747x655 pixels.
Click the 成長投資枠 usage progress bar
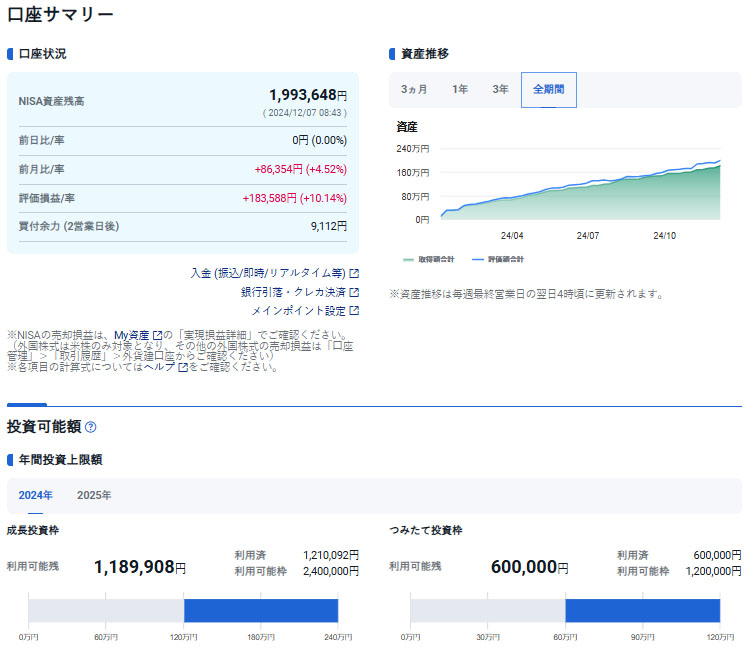(x=183, y=610)
